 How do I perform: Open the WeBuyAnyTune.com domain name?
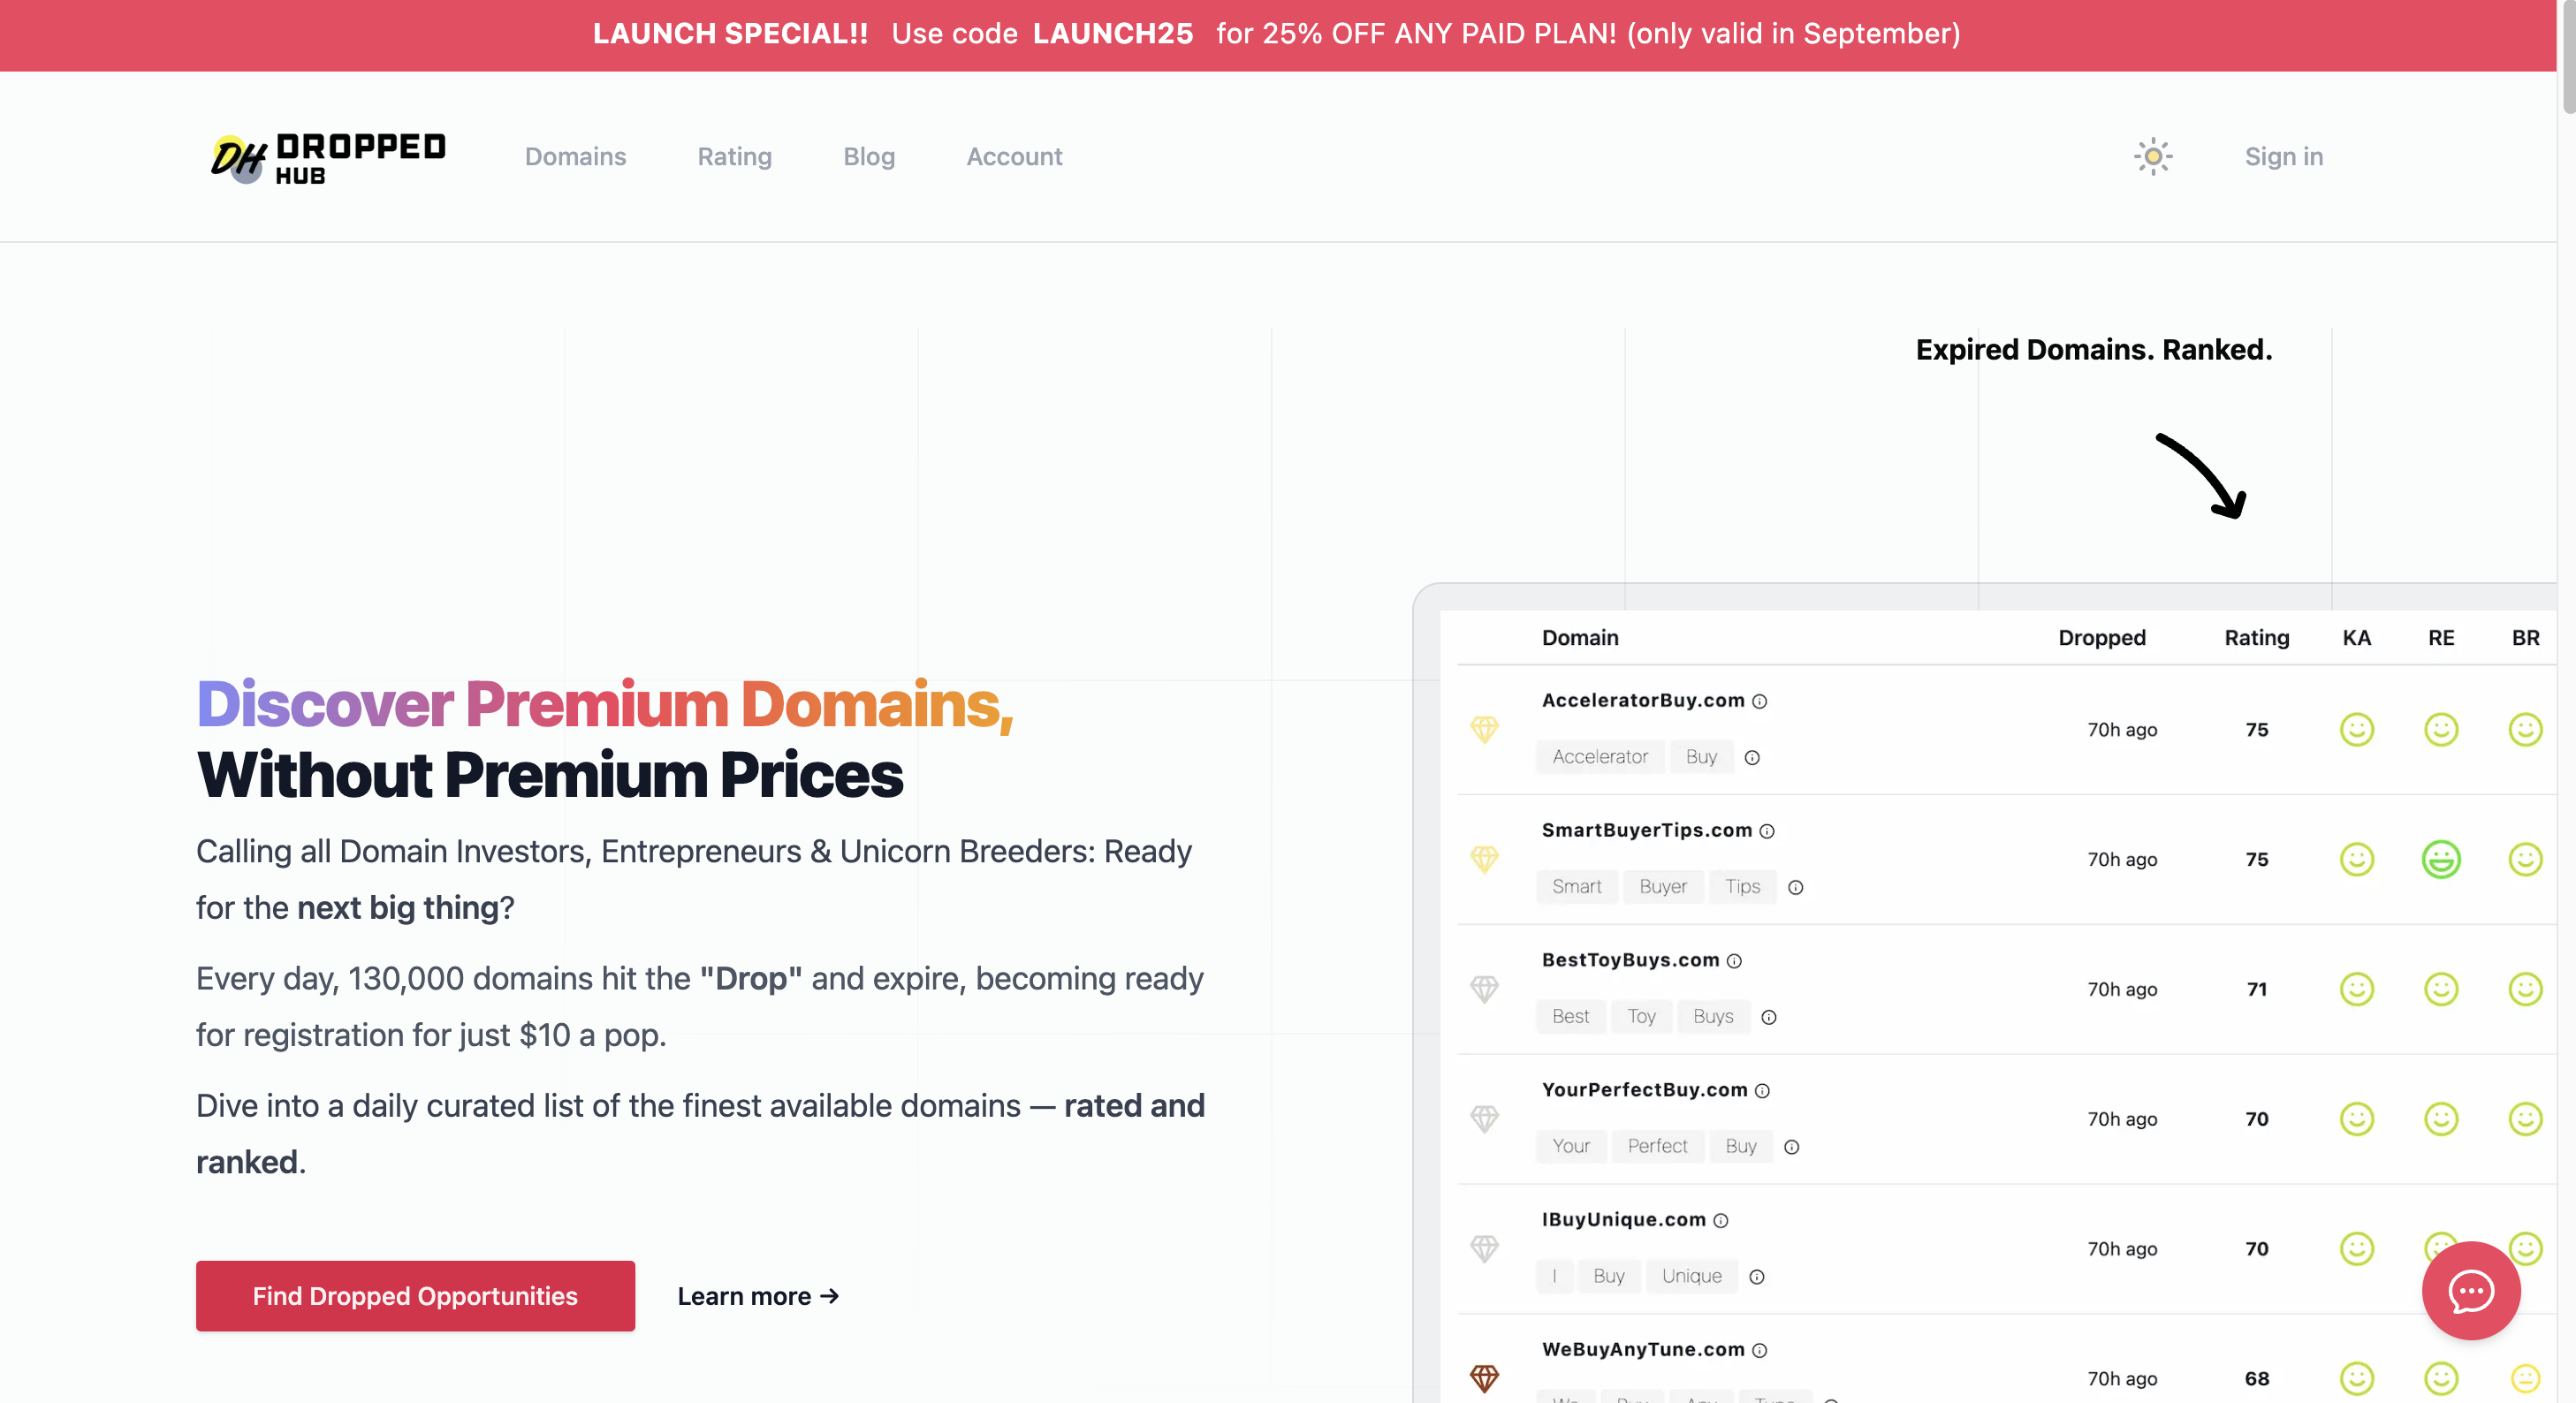1642,1351
